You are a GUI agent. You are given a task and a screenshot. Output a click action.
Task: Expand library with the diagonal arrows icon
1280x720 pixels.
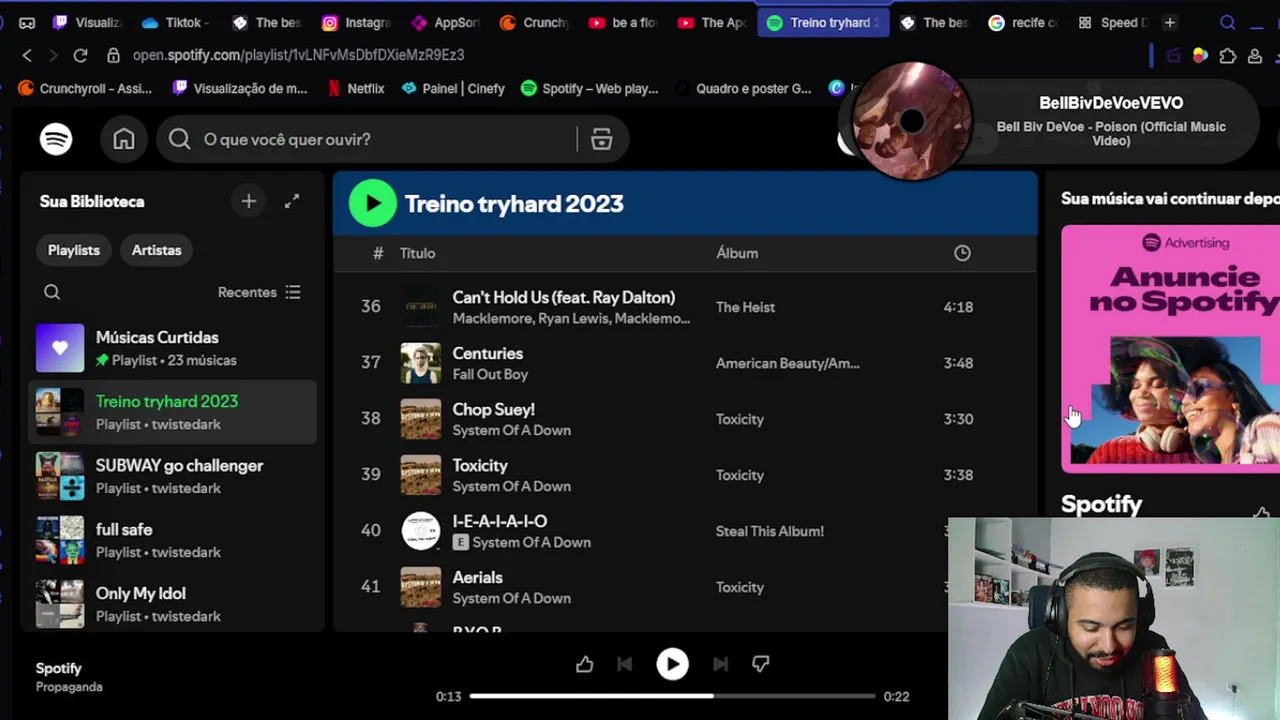tap(292, 201)
